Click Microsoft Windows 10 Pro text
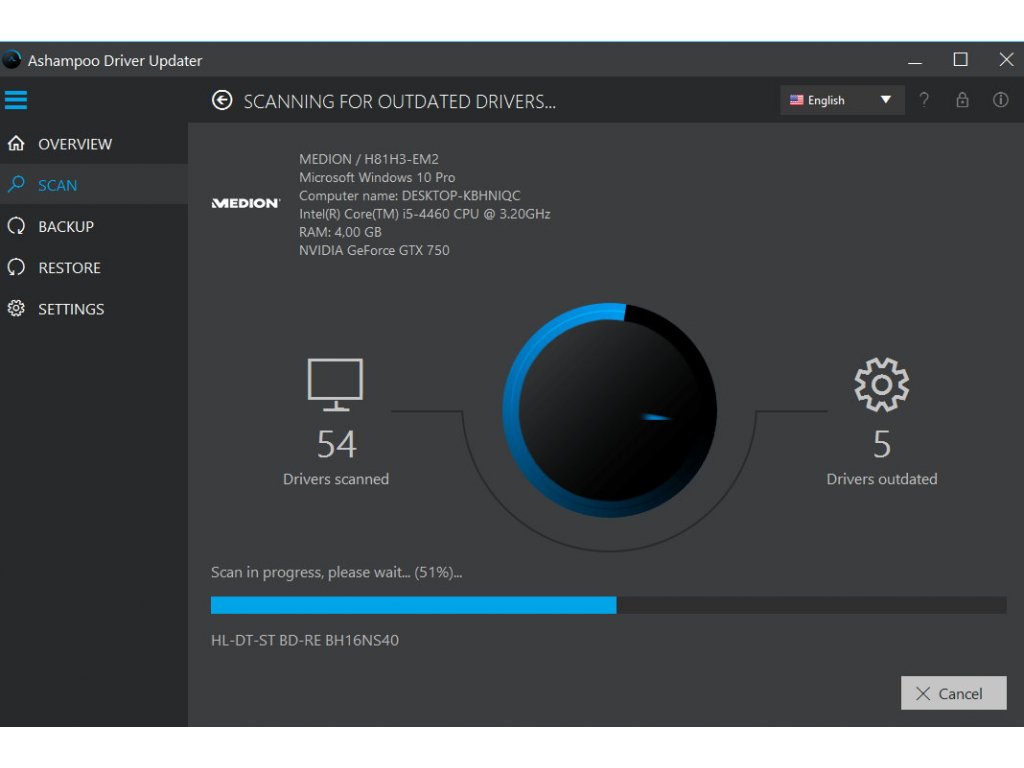The width and height of the screenshot is (1024, 768). [377, 177]
